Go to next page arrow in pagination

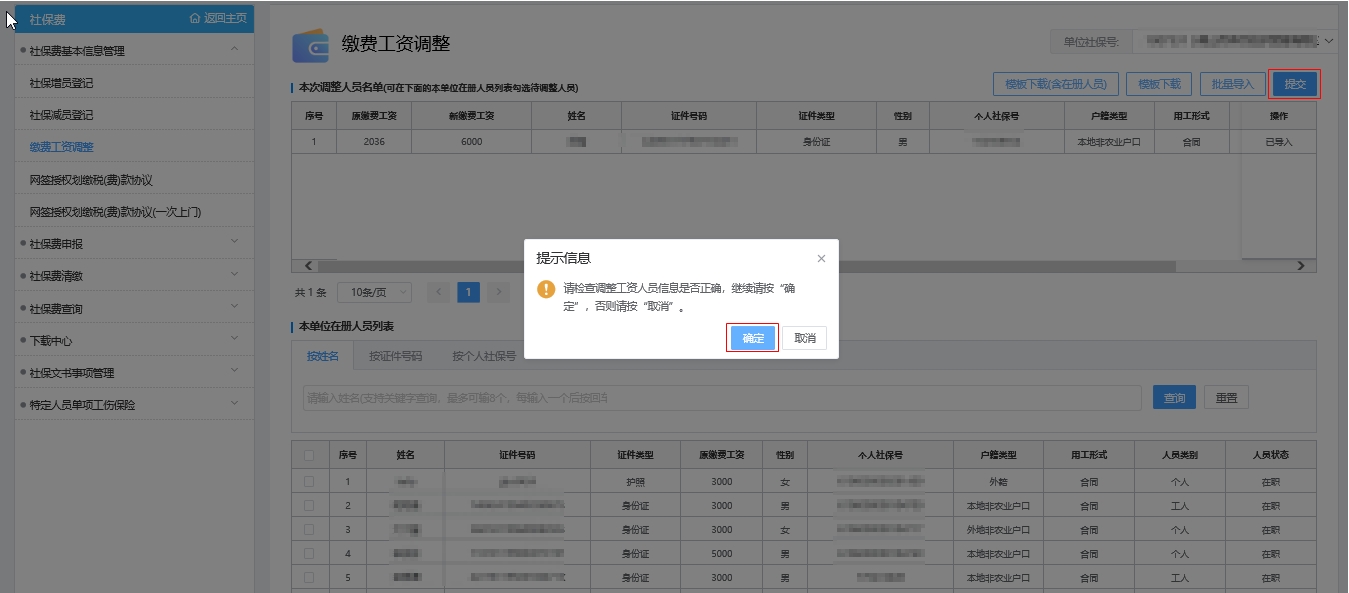click(x=497, y=292)
